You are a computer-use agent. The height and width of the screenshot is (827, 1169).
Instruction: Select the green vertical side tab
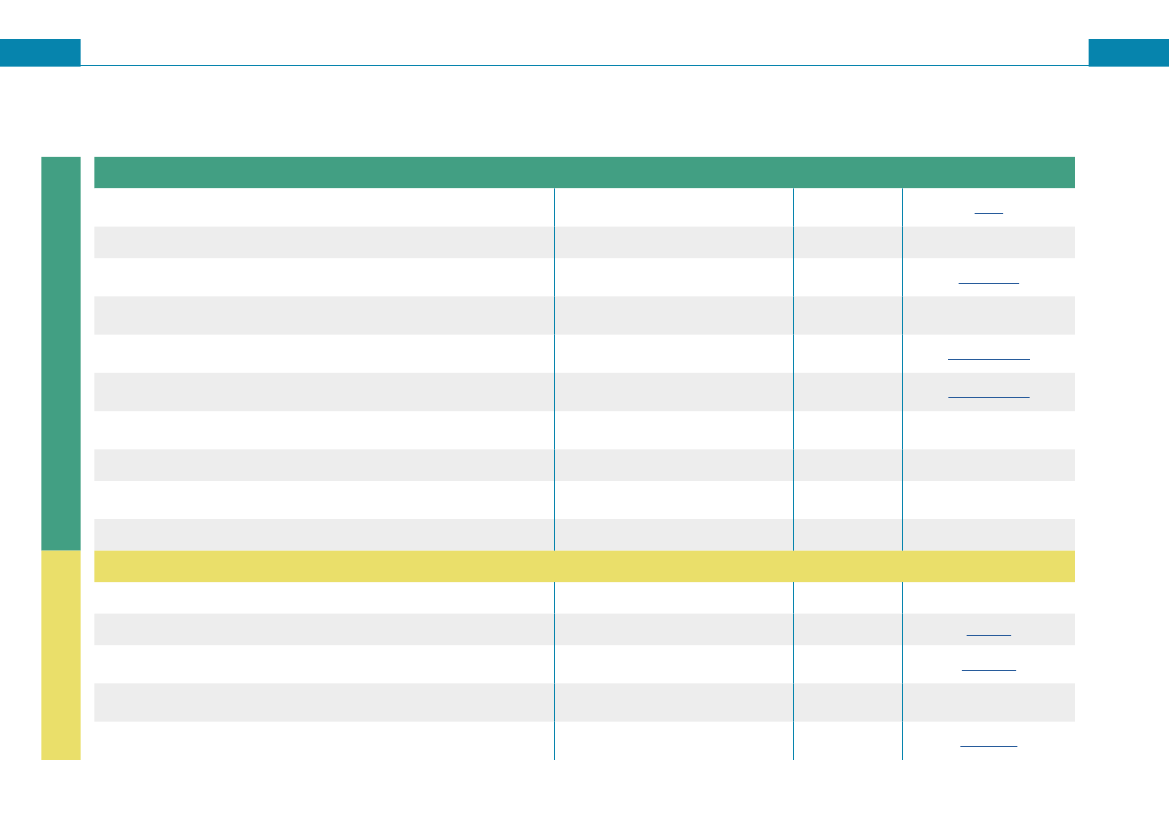(x=60, y=353)
